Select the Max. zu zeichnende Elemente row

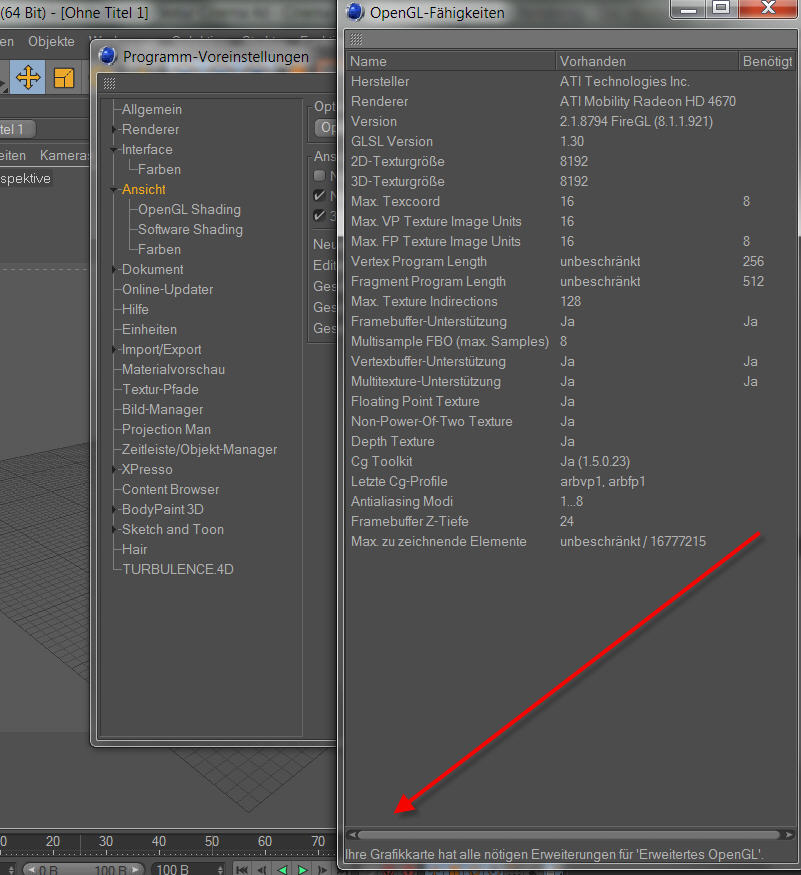click(x=571, y=541)
